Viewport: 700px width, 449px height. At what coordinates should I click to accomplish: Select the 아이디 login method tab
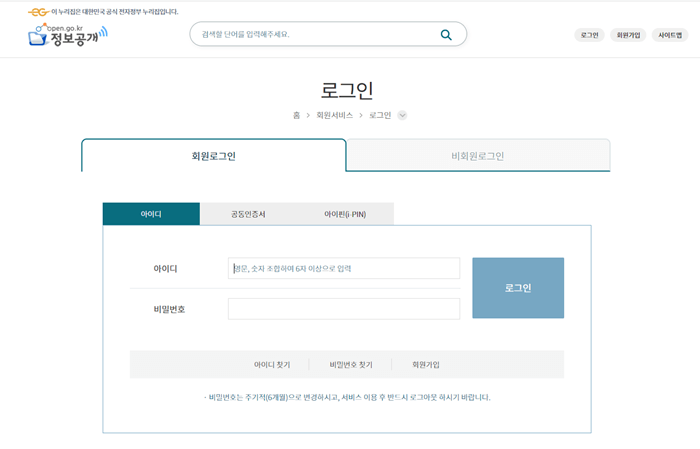pyautogui.click(x=151, y=214)
